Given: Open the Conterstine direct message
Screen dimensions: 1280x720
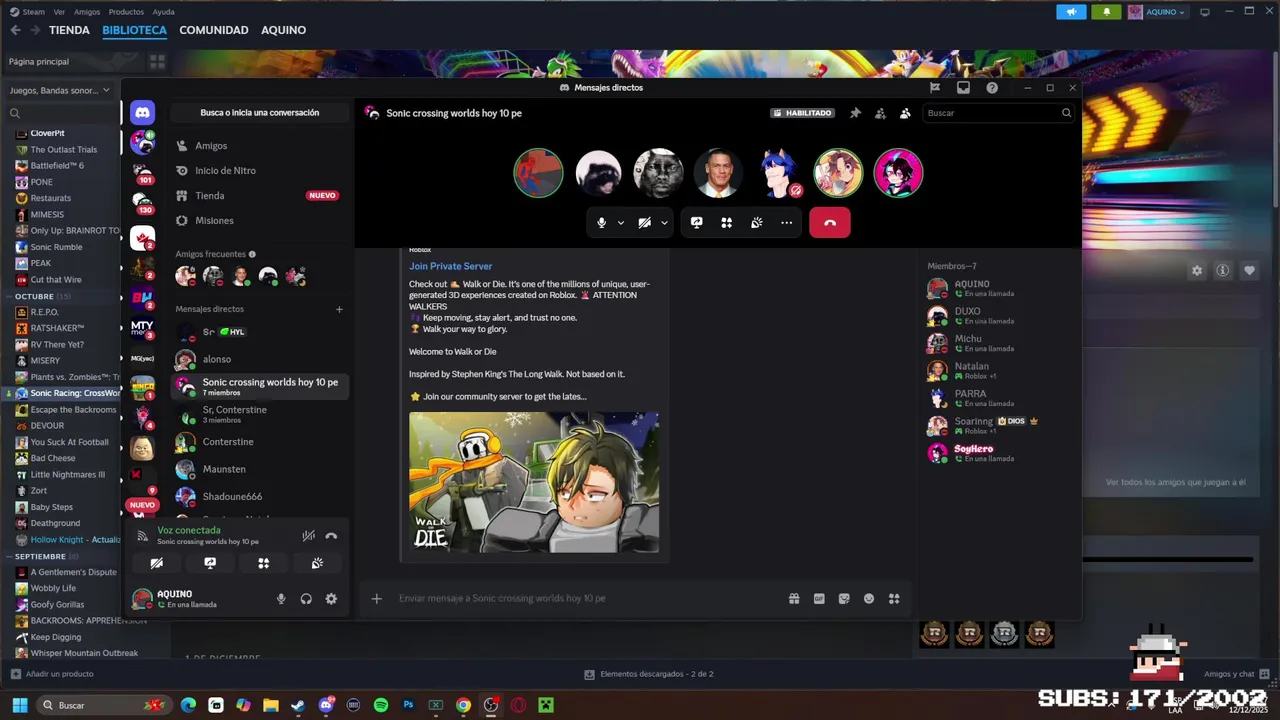Looking at the screenshot, I should [x=258, y=442].
